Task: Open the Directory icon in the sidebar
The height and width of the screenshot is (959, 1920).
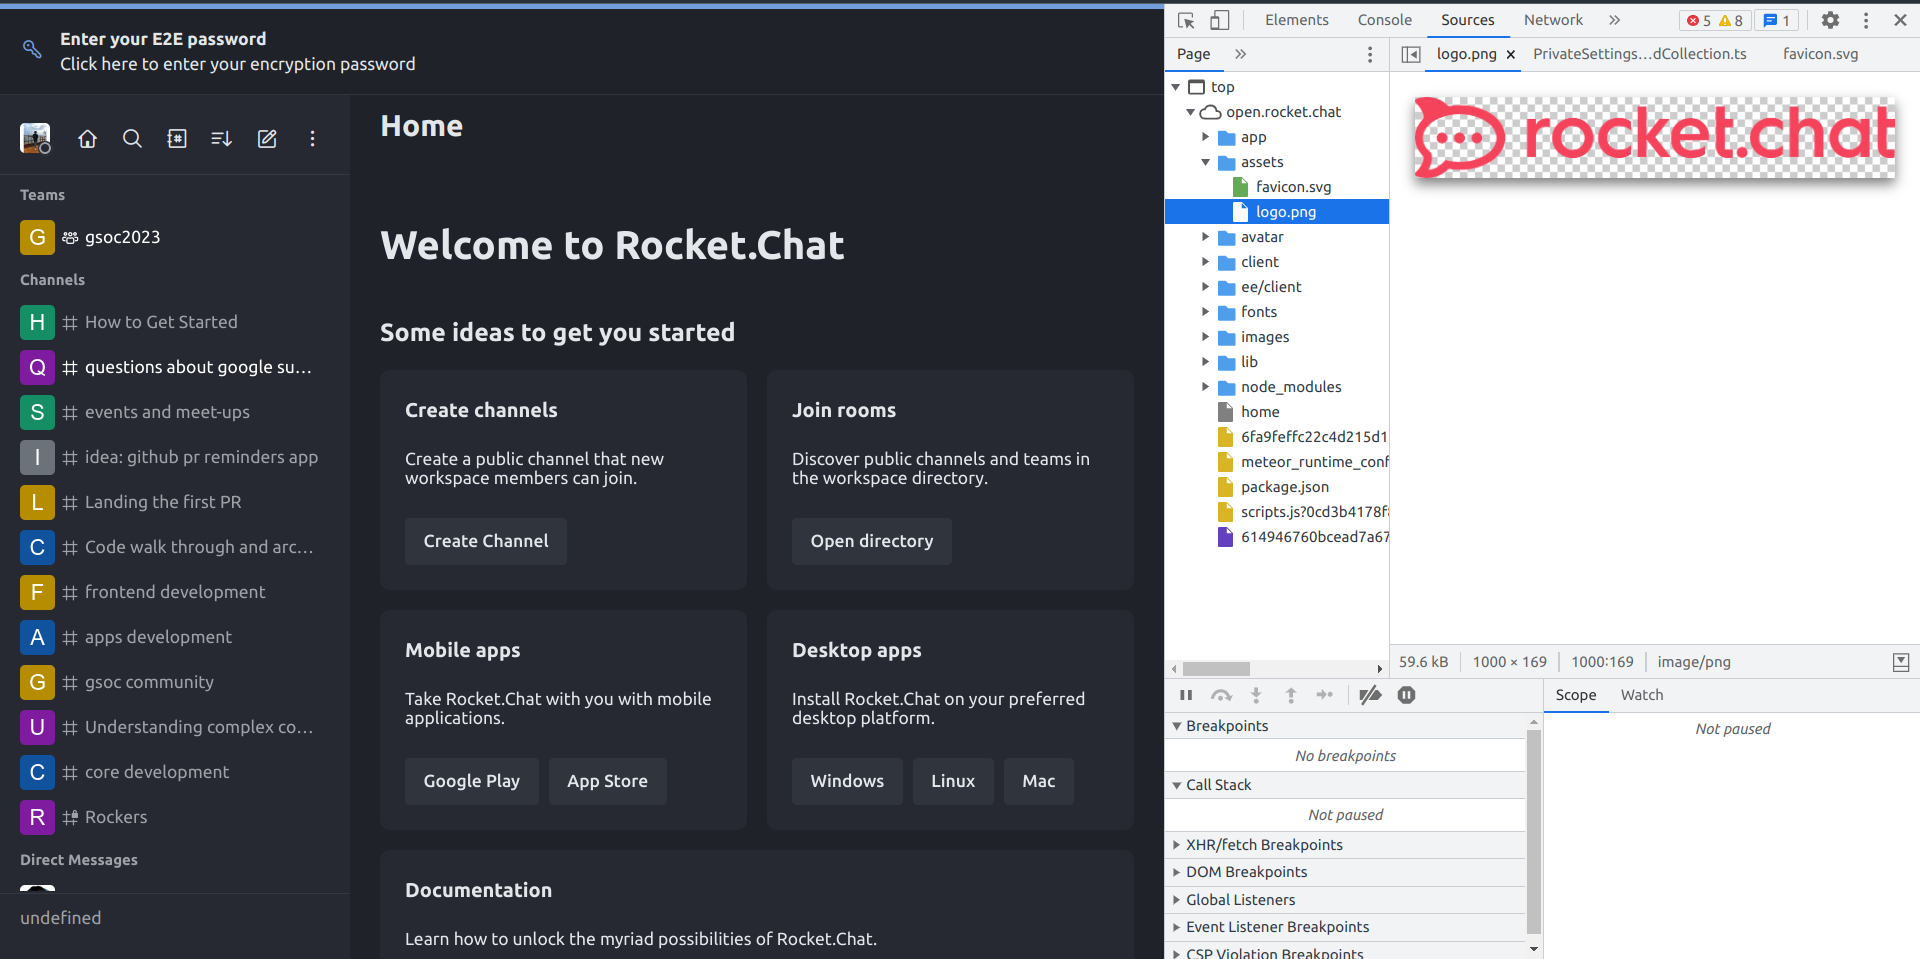Action: 177,139
